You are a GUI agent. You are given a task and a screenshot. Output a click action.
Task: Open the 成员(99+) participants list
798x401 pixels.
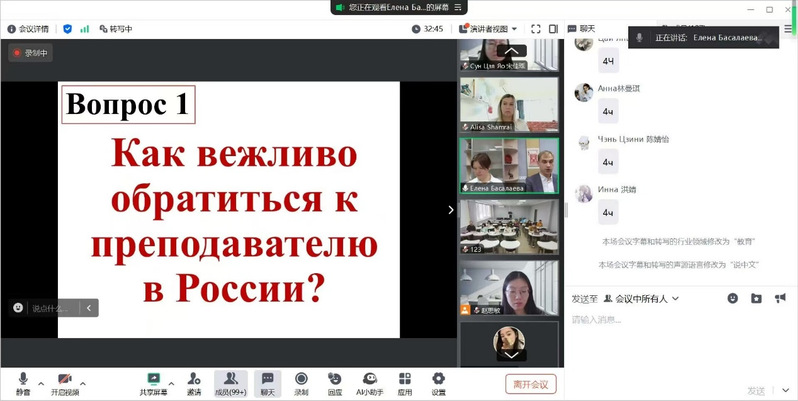click(230, 381)
